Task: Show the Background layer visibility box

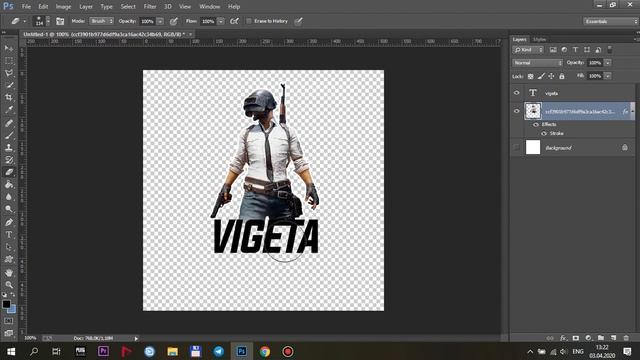Action: 517,147
